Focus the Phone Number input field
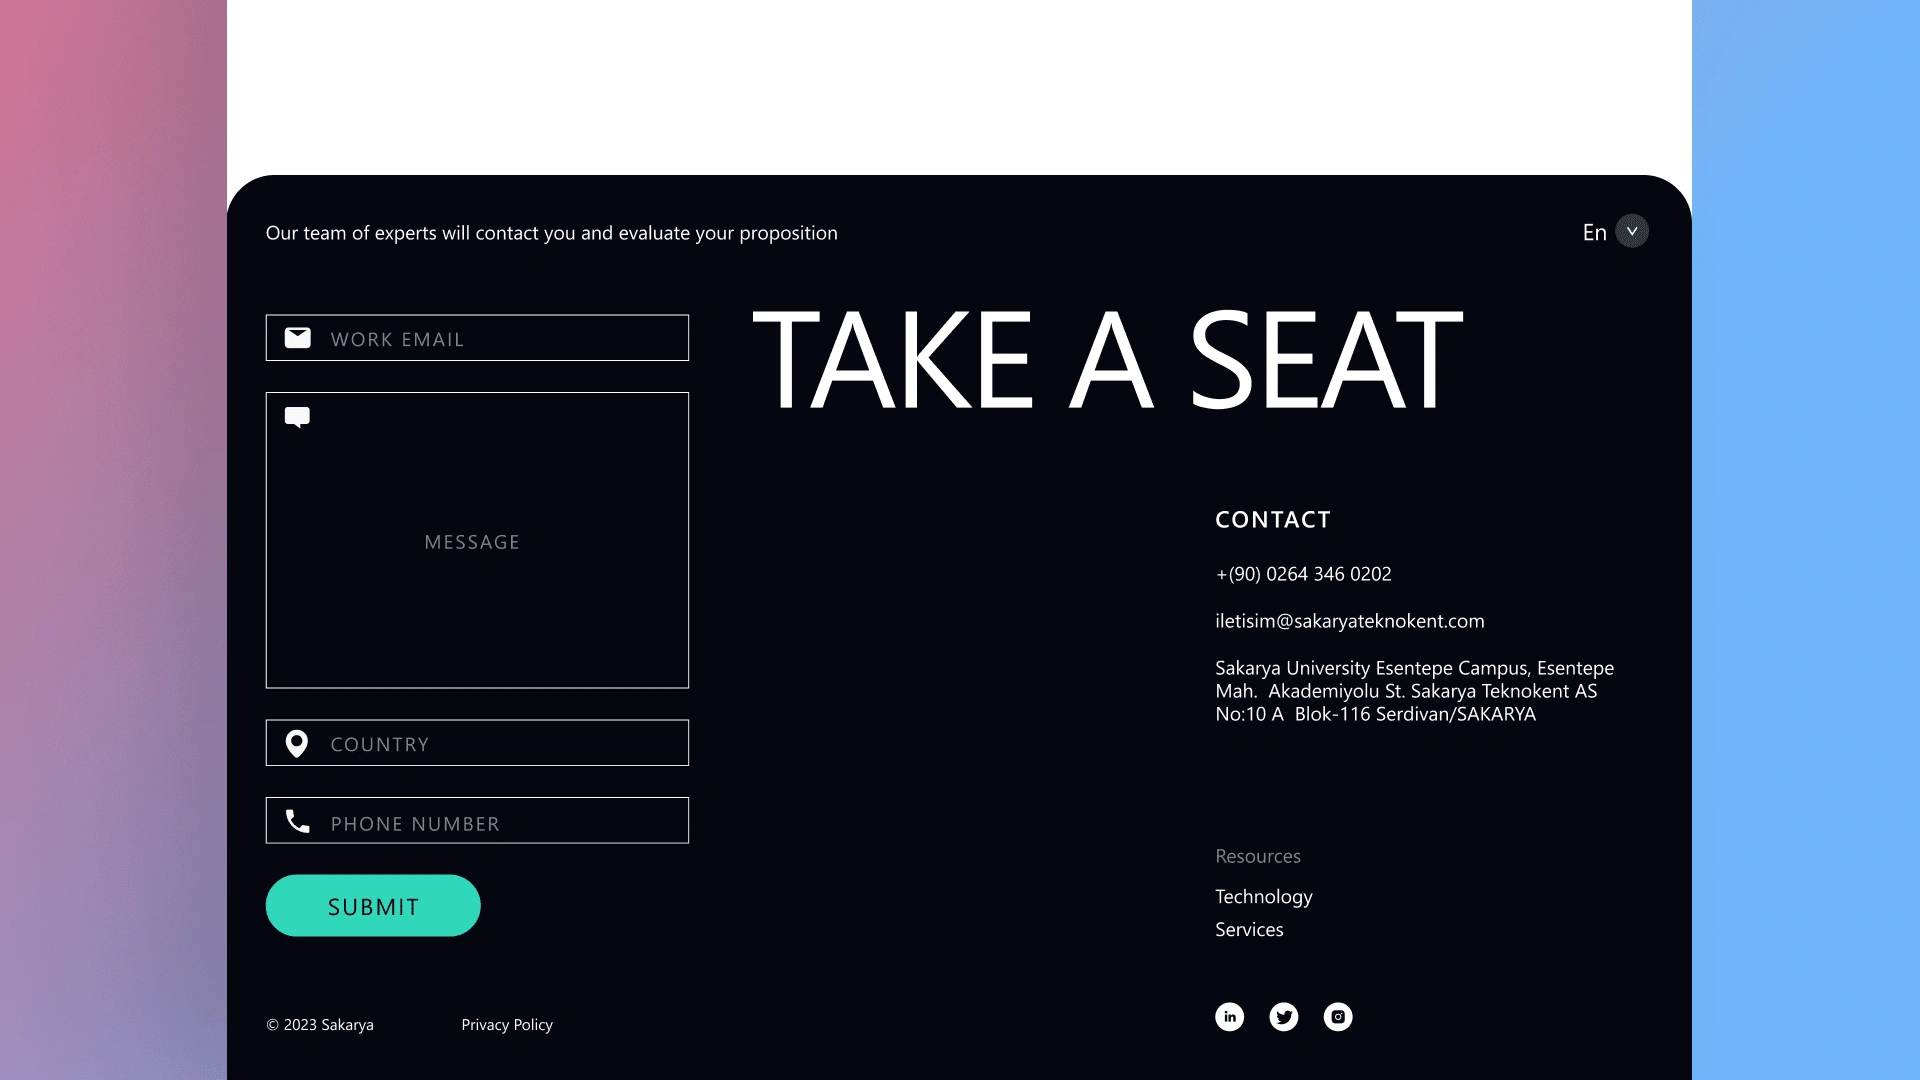The width and height of the screenshot is (1920, 1080). pos(477,820)
